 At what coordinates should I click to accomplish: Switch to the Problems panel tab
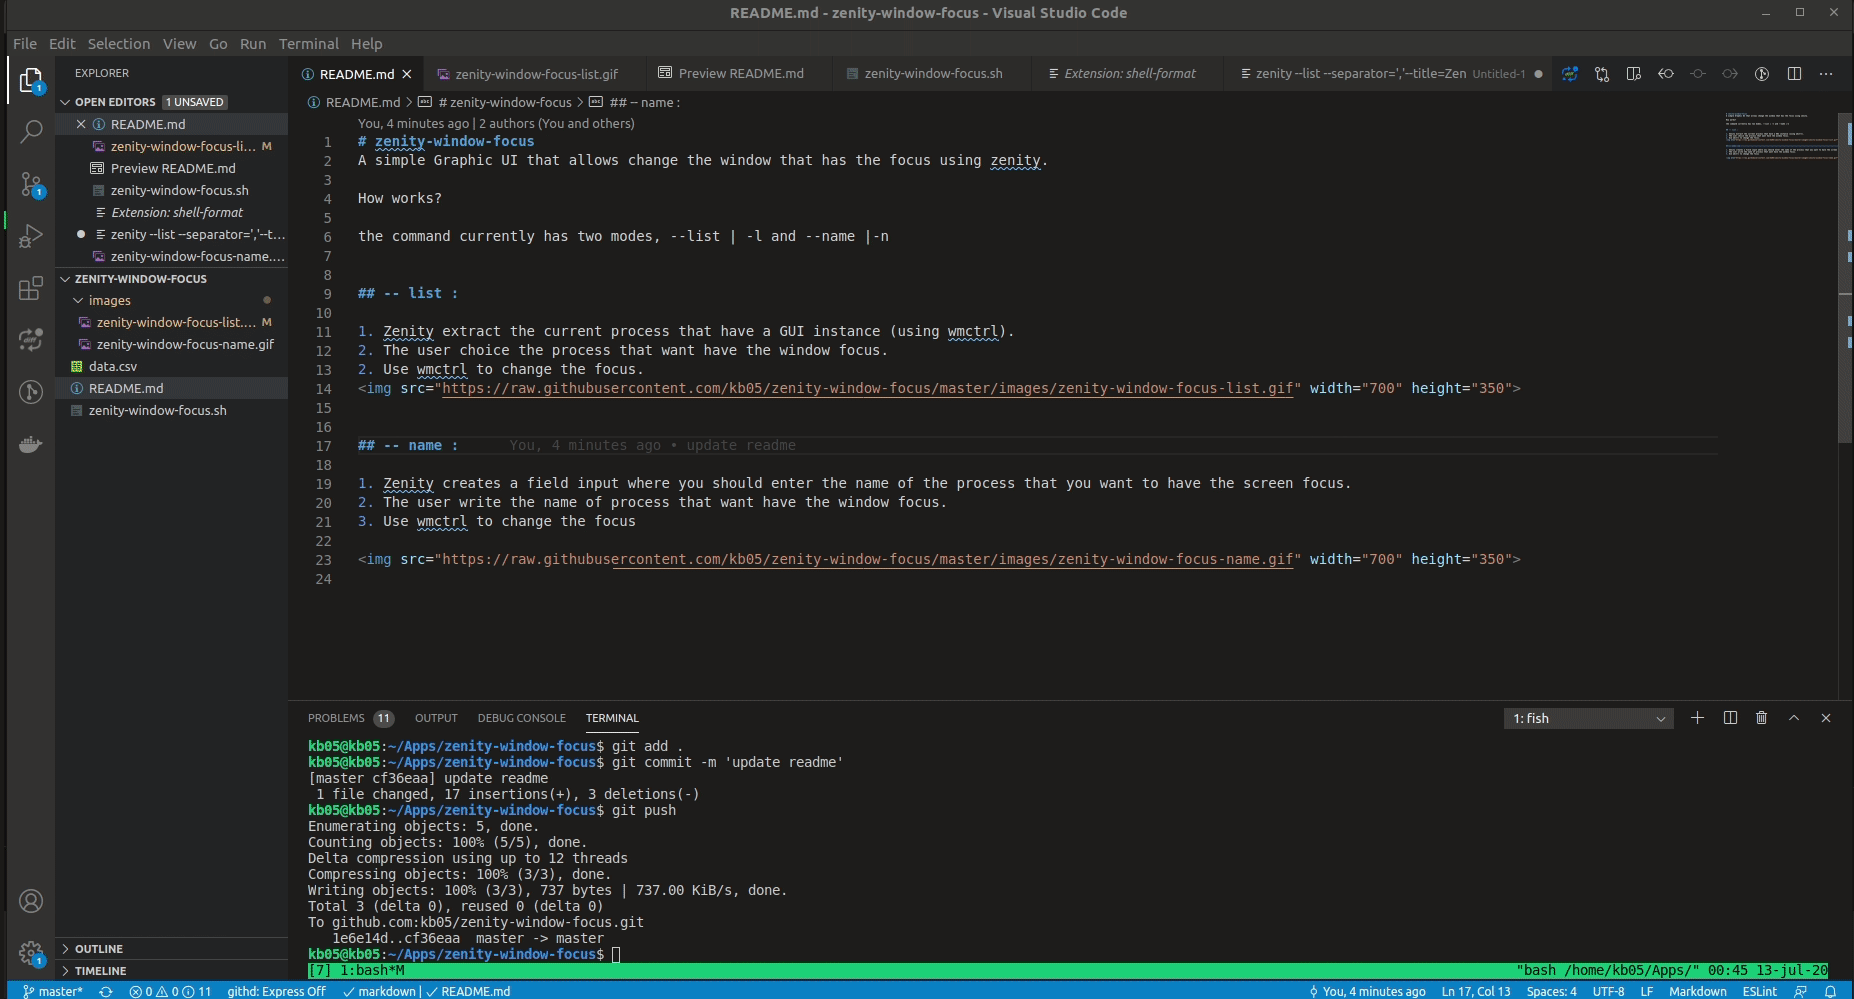click(x=350, y=718)
